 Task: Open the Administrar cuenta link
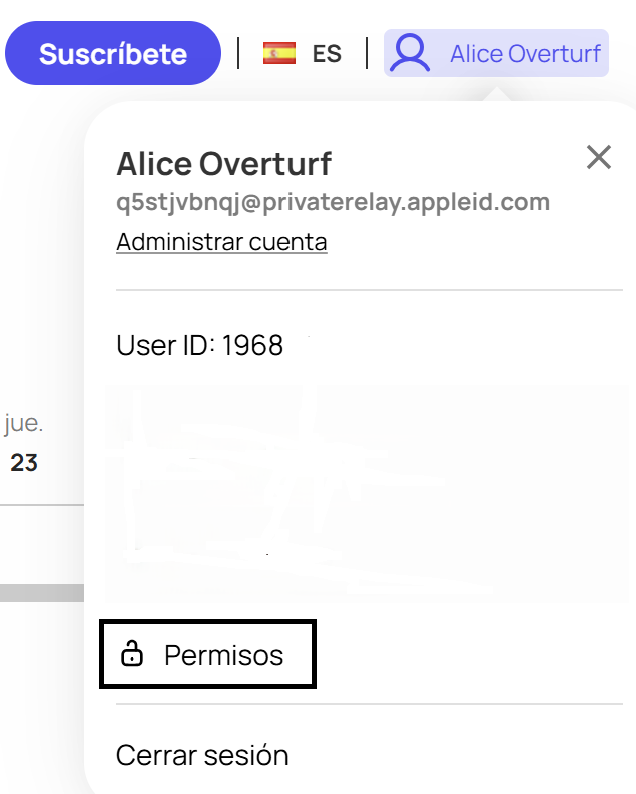click(x=222, y=242)
